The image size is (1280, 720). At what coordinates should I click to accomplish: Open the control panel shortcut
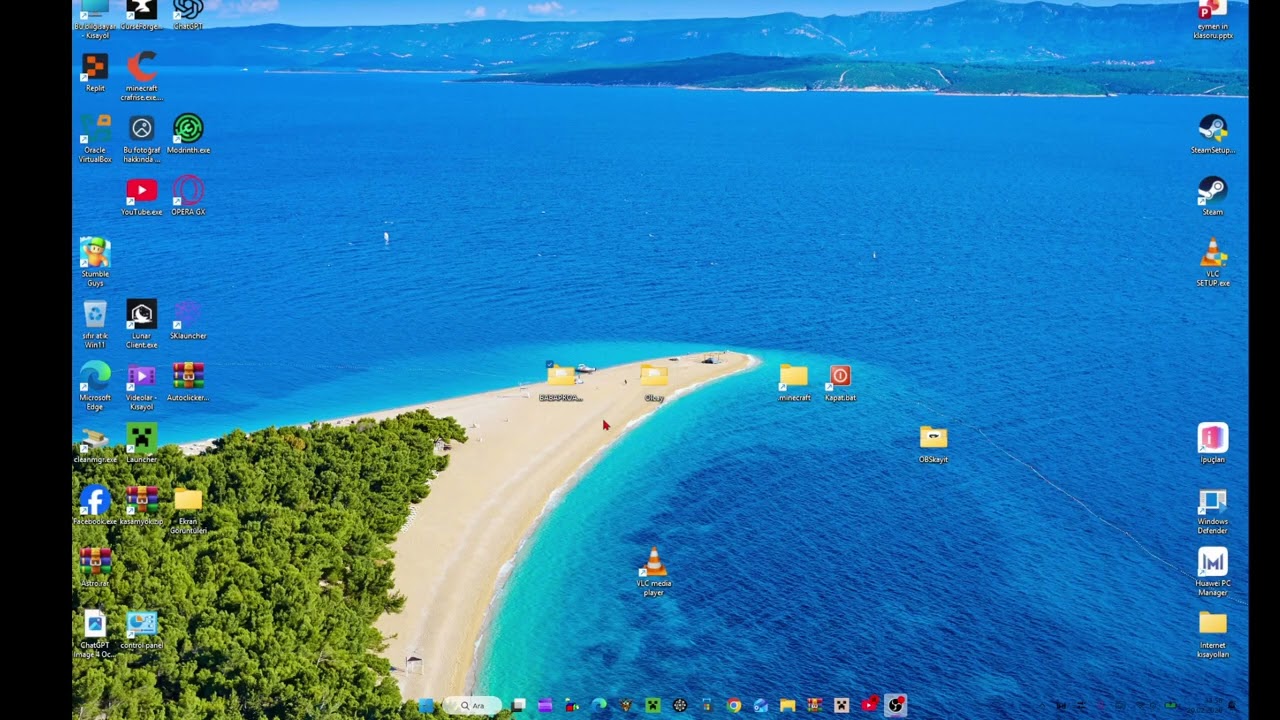pyautogui.click(x=141, y=630)
